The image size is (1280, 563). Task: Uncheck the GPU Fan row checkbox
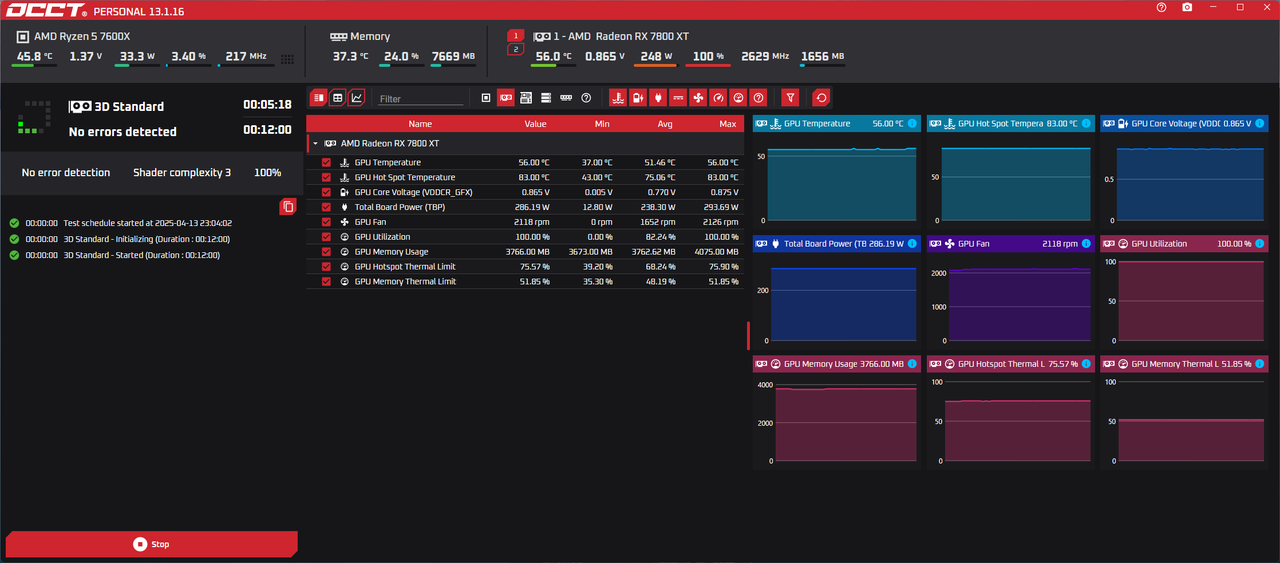326,222
